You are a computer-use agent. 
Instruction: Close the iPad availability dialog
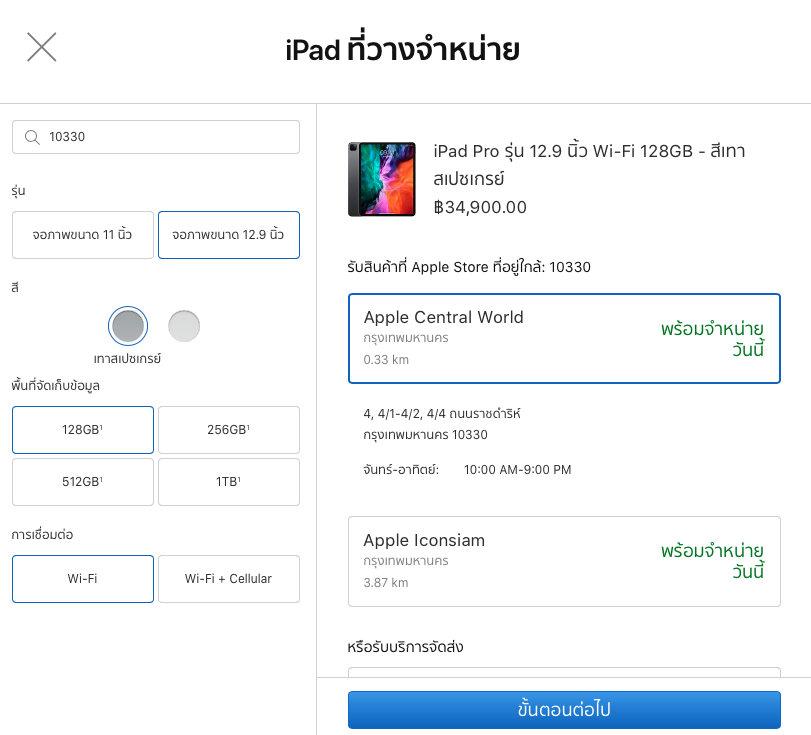[42, 47]
